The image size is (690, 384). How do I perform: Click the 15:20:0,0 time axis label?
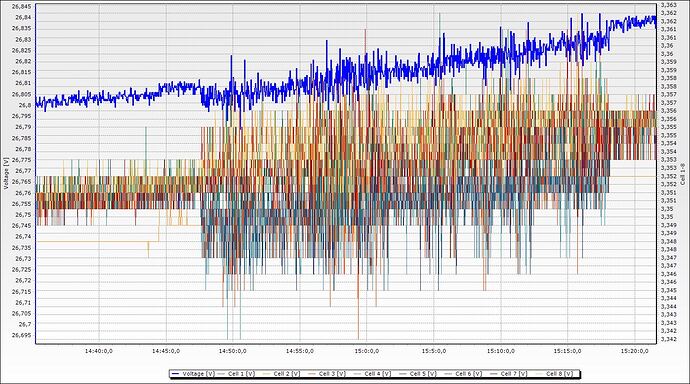pos(635,351)
